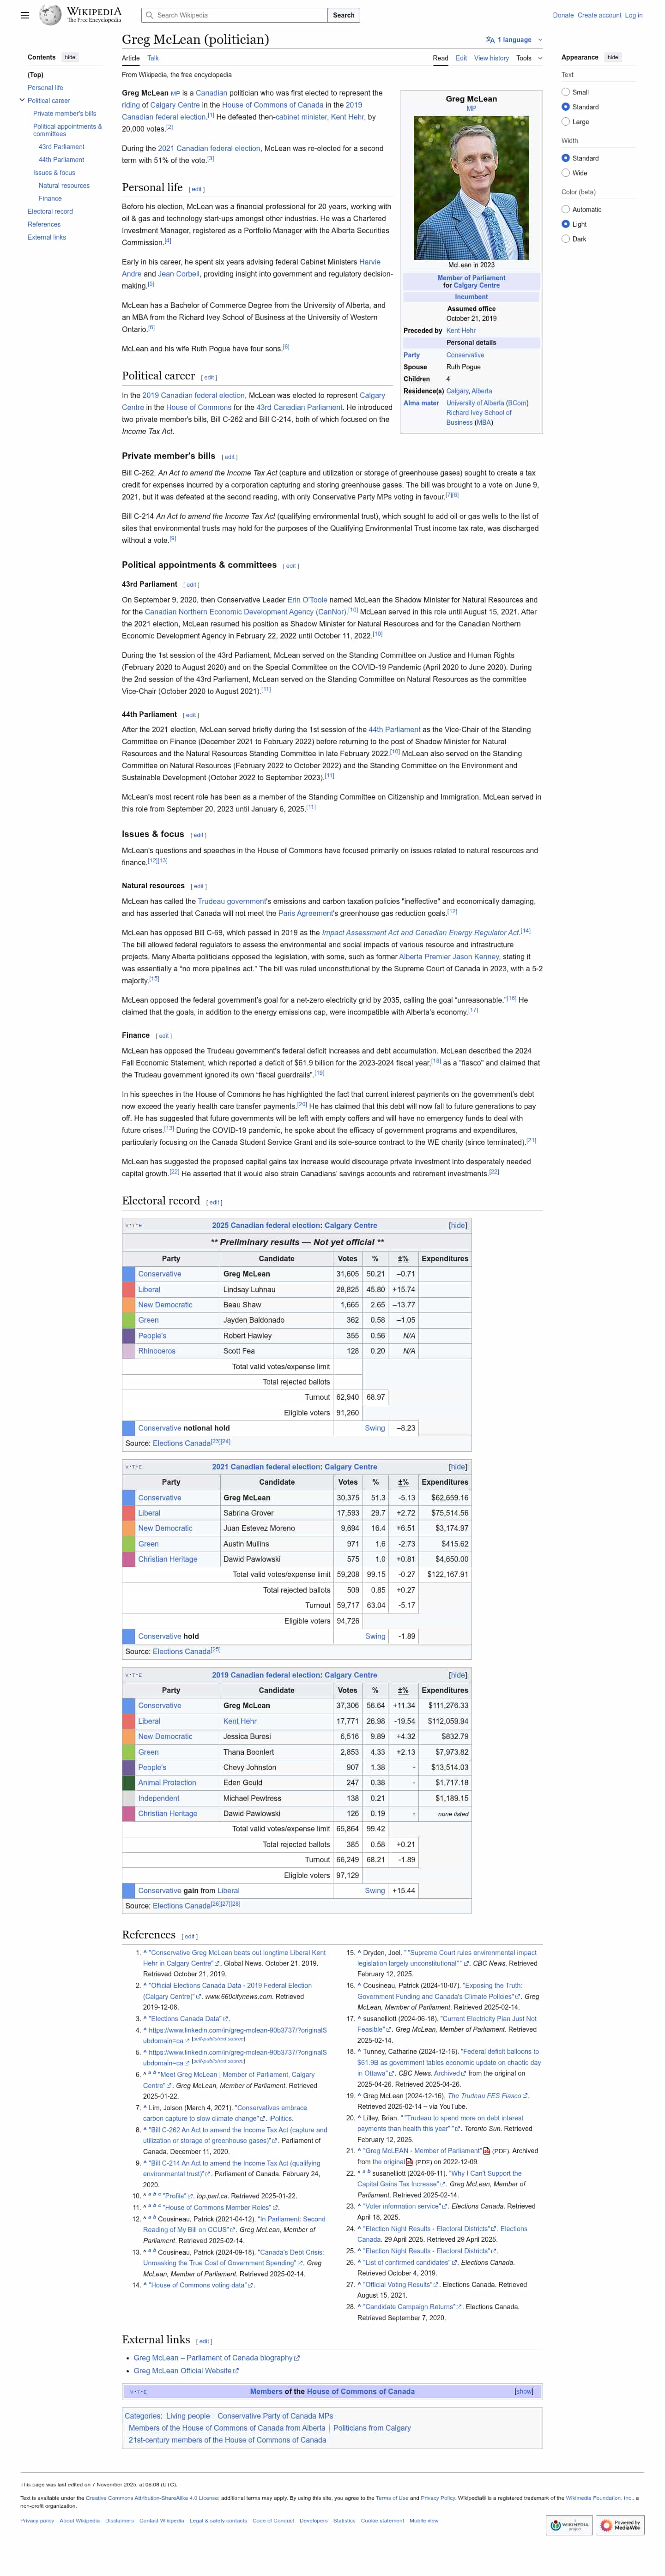Set color mode to Dark
Viewport: 665px width, 2576px height.
coord(566,239)
